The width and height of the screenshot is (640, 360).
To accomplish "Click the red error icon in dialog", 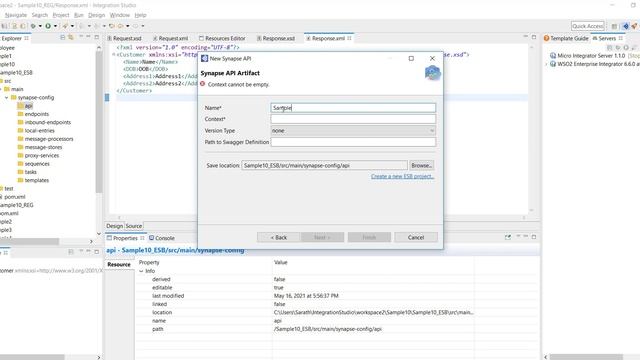I will click(202, 84).
